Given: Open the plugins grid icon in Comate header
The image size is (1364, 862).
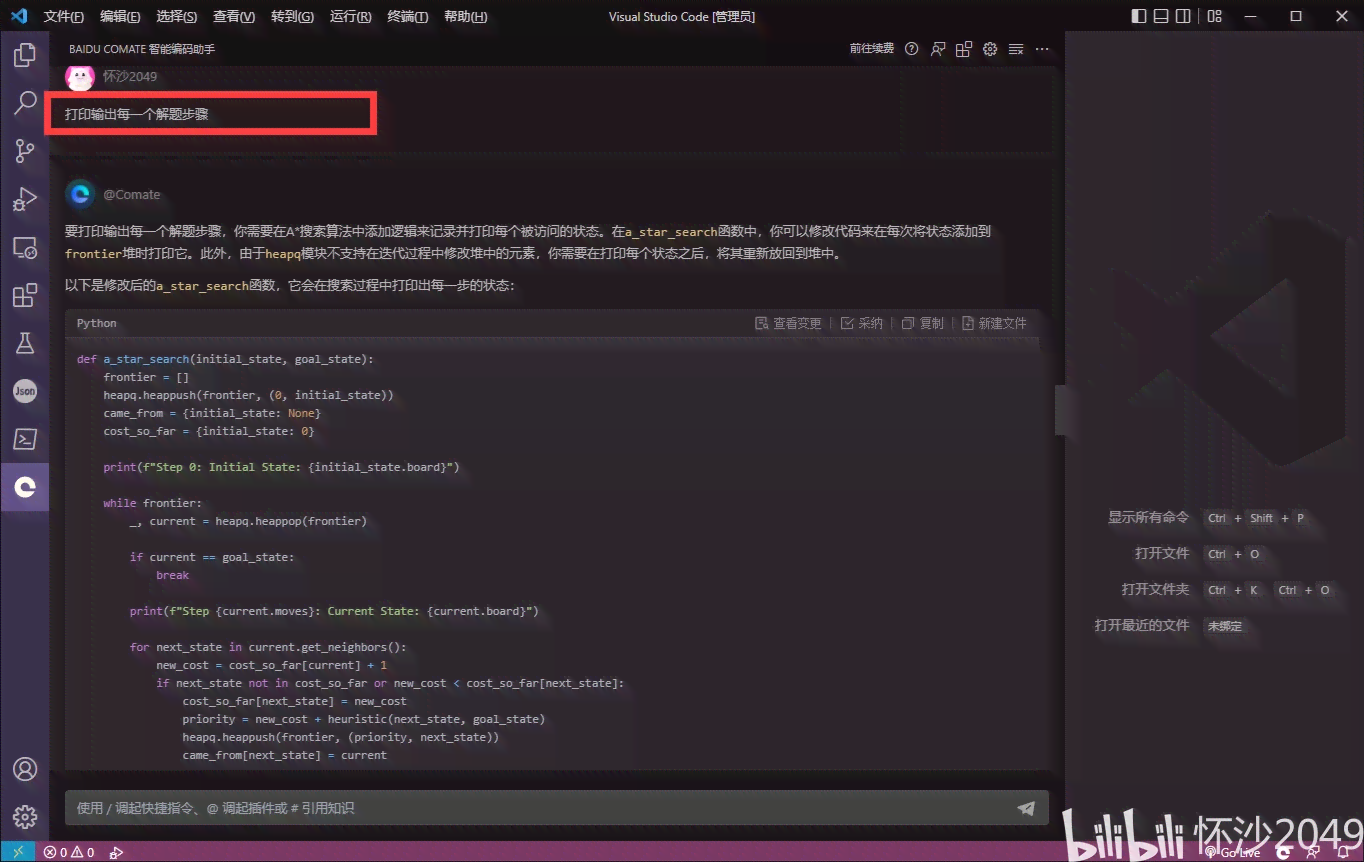Looking at the screenshot, I should [x=964, y=48].
